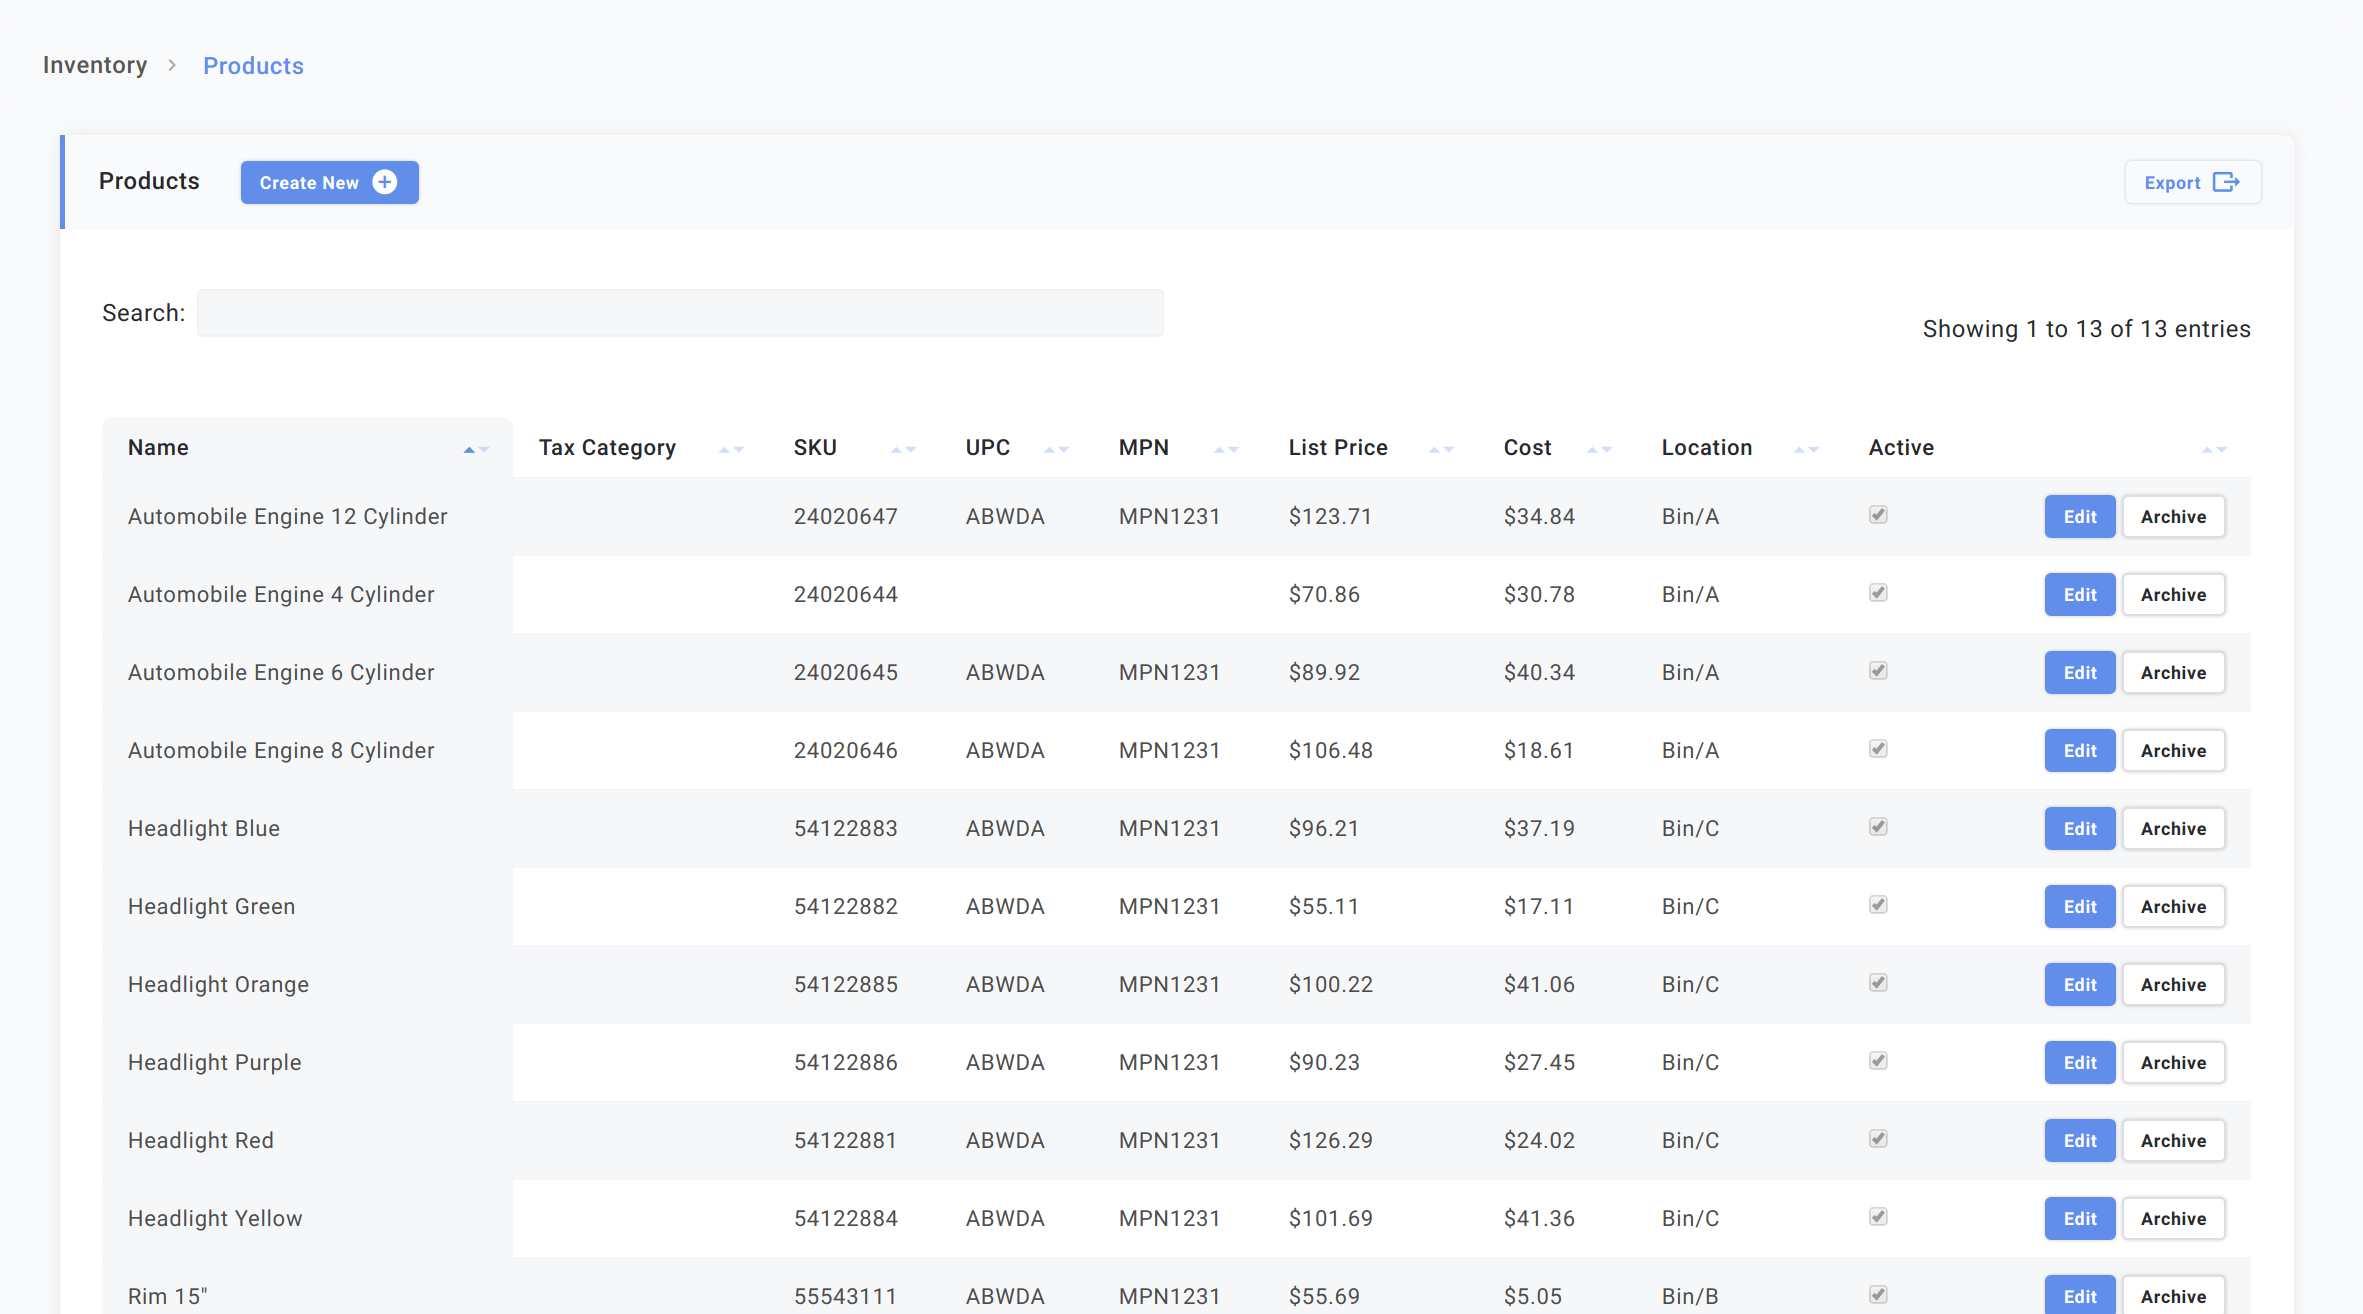
Task: Click sort arrows in the Active column
Action: [2214, 449]
